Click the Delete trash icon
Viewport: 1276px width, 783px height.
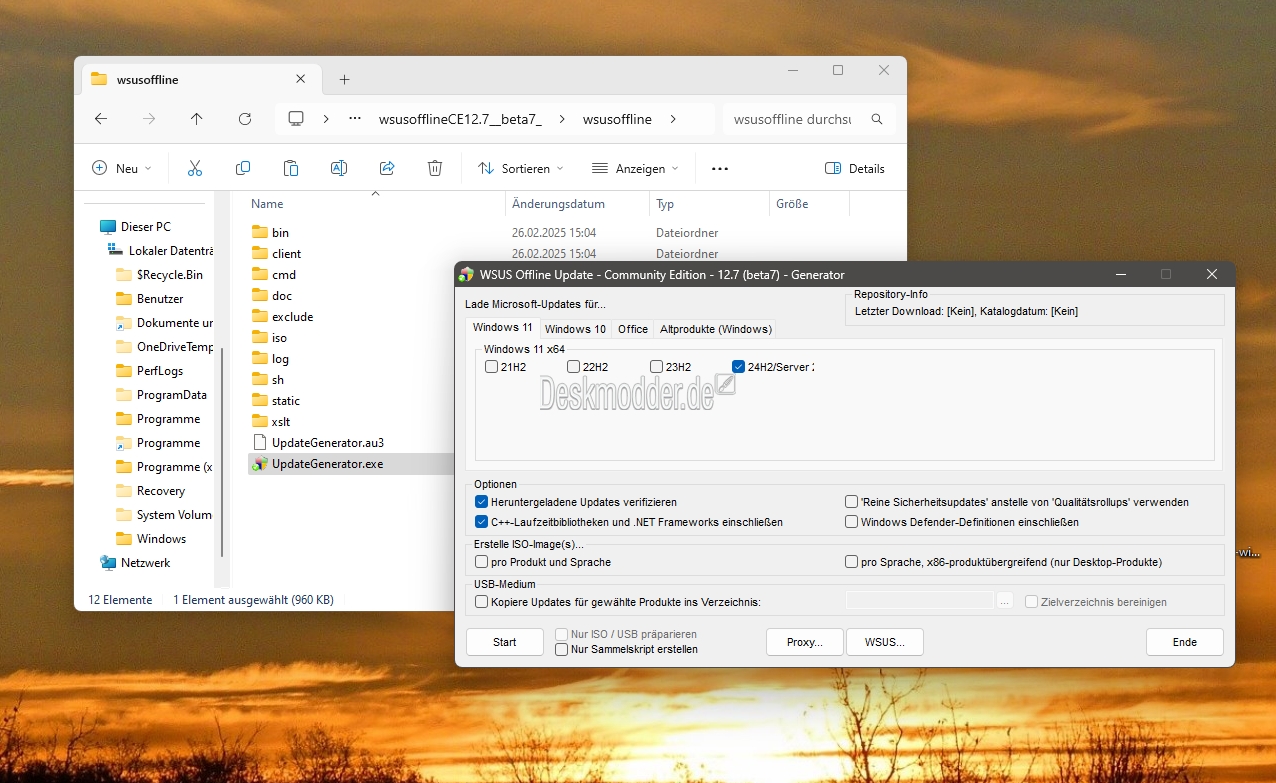pos(435,168)
